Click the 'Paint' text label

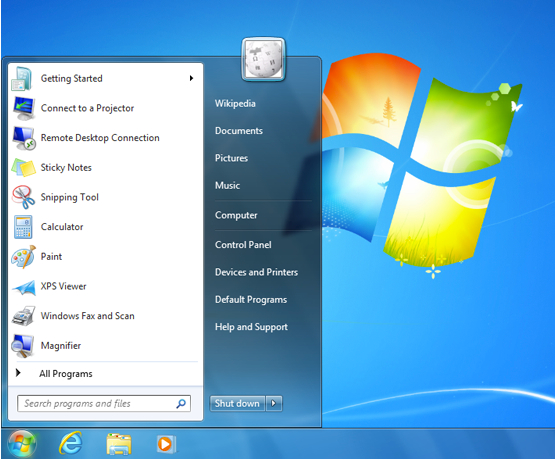51,257
